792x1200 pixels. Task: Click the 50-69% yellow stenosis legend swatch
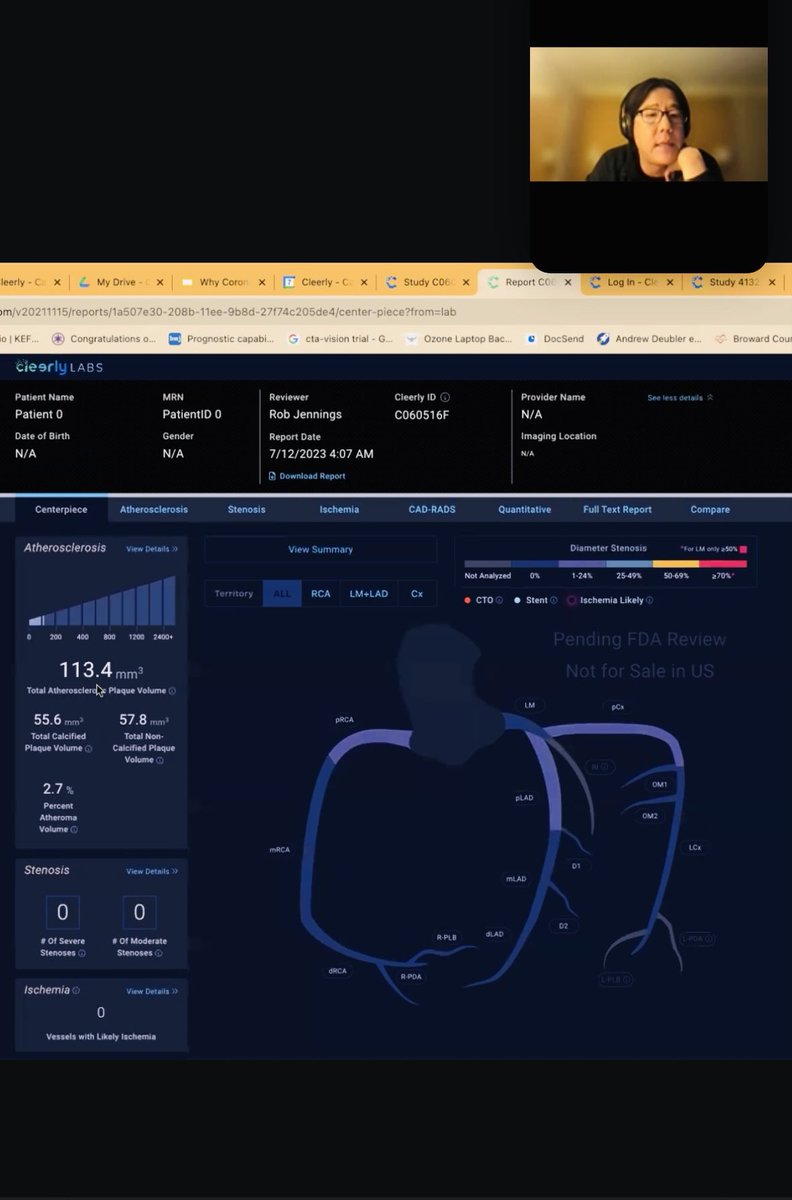(x=676, y=565)
